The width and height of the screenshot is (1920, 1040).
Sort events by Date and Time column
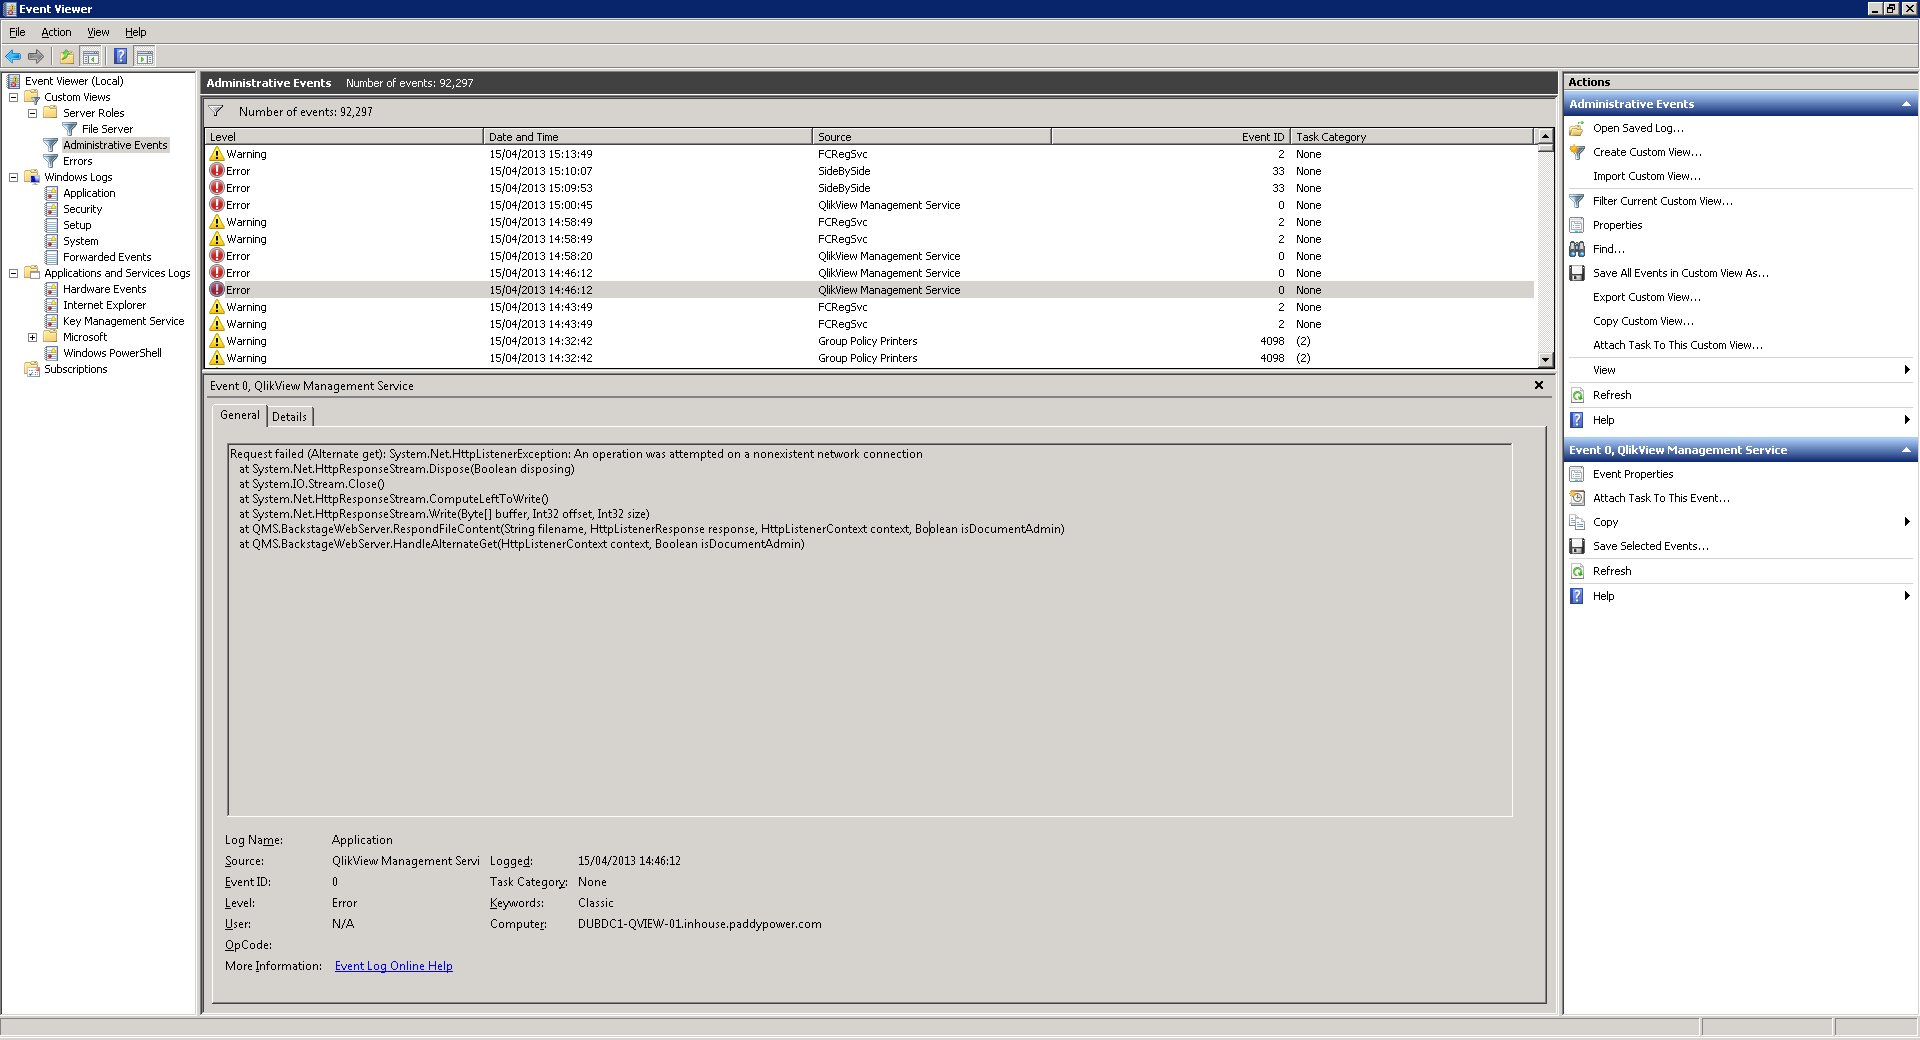(647, 137)
